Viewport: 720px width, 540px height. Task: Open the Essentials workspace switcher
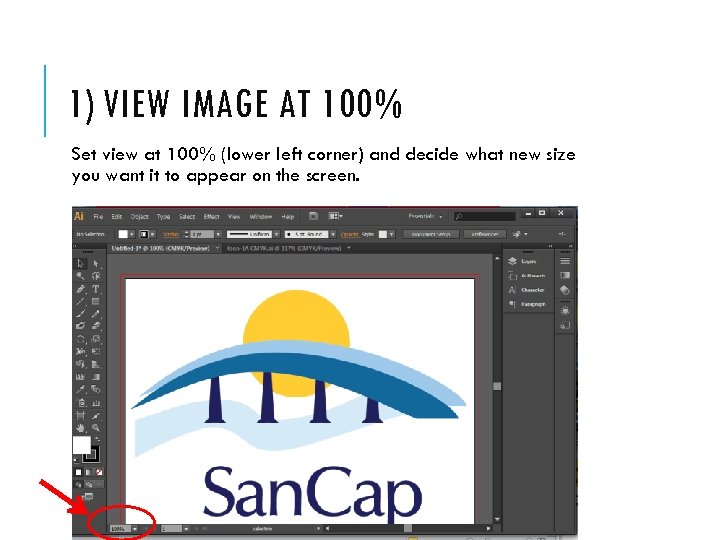click(x=426, y=216)
